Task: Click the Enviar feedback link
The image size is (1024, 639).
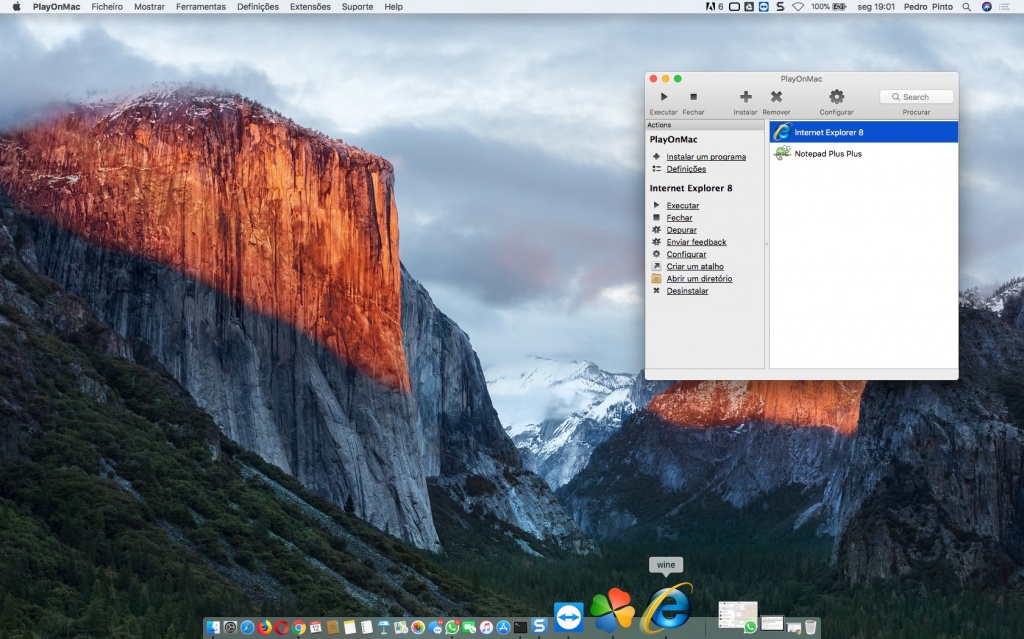Action: point(695,241)
